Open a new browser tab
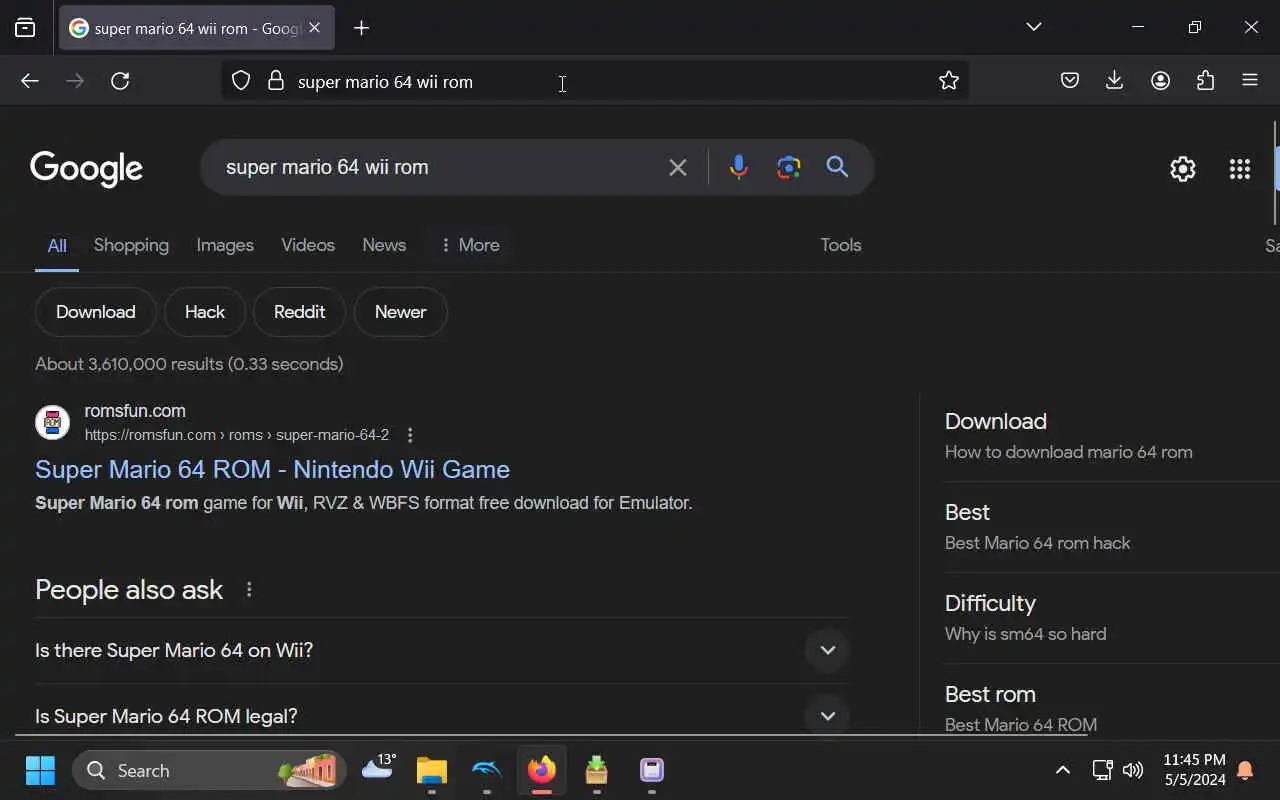 point(361,28)
